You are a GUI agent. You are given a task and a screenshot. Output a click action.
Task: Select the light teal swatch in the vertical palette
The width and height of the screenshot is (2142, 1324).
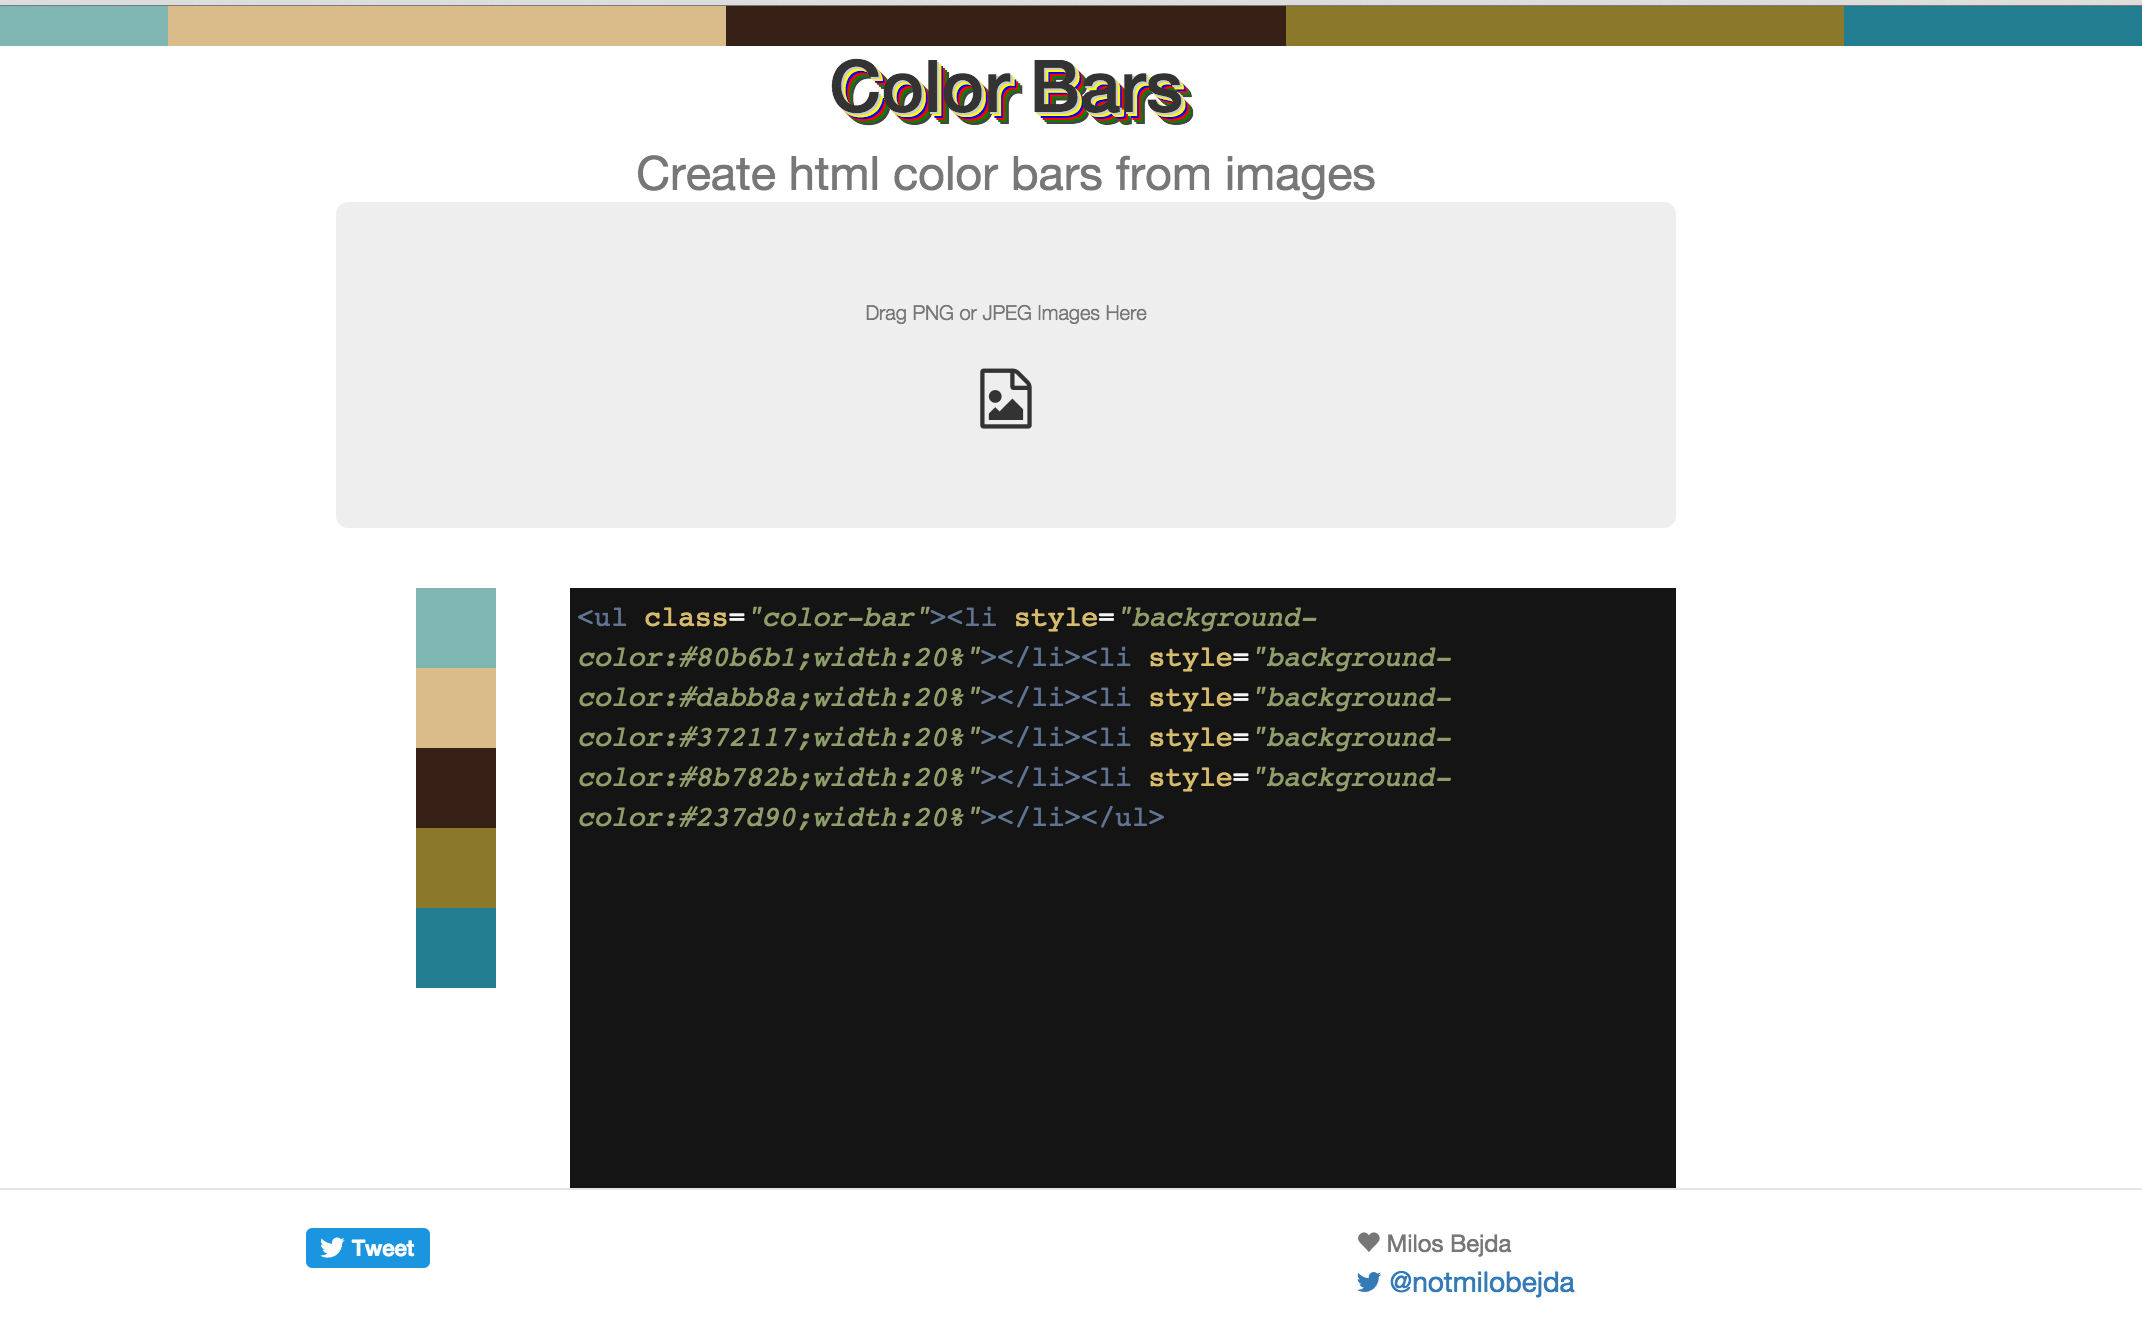pos(456,628)
